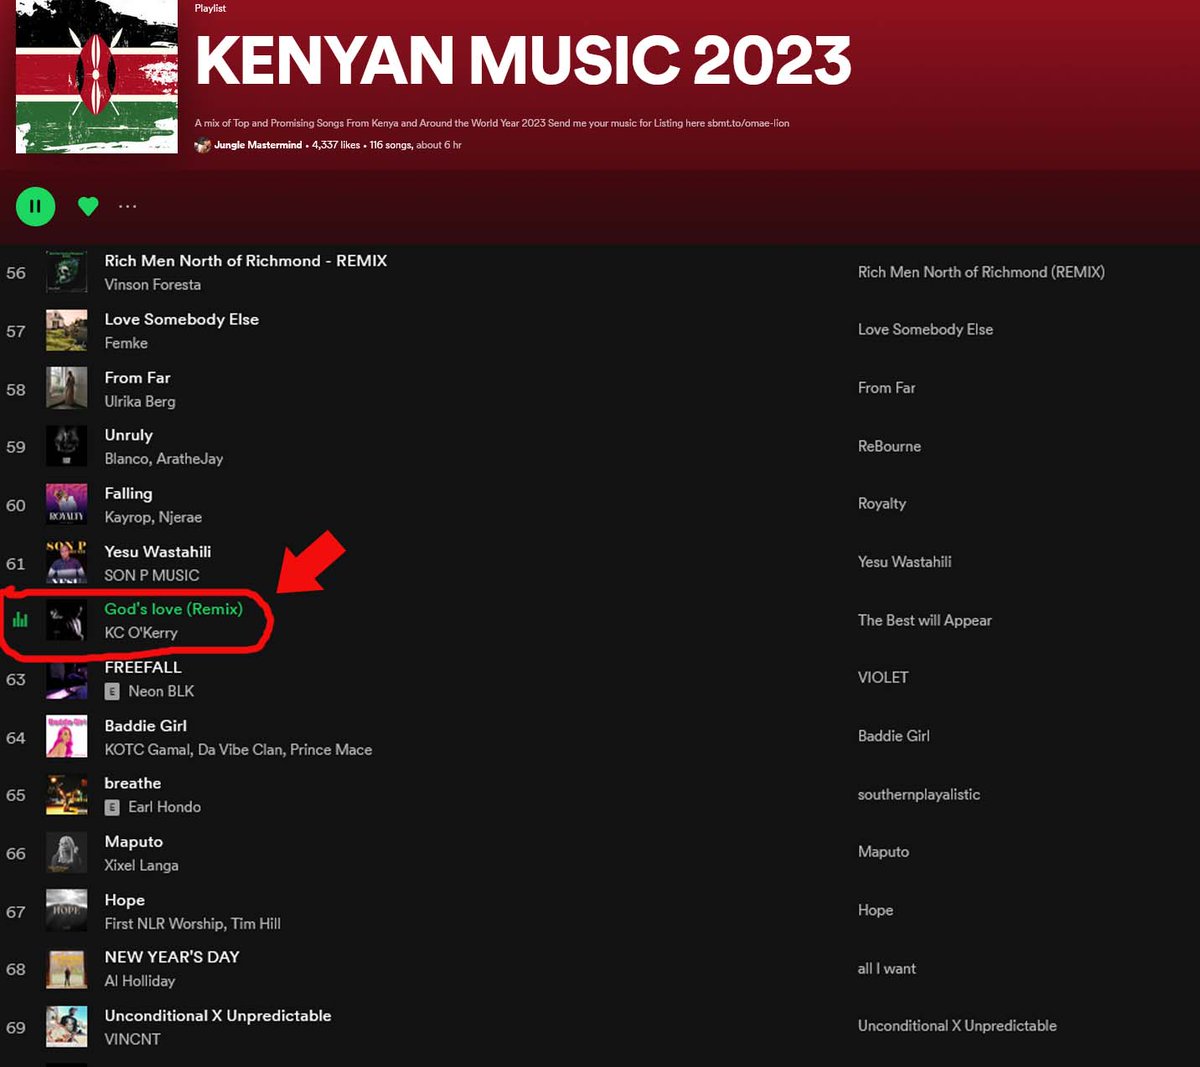Open Rich Men North of Richmond album art
The height and width of the screenshot is (1067, 1200).
[x=67, y=272]
